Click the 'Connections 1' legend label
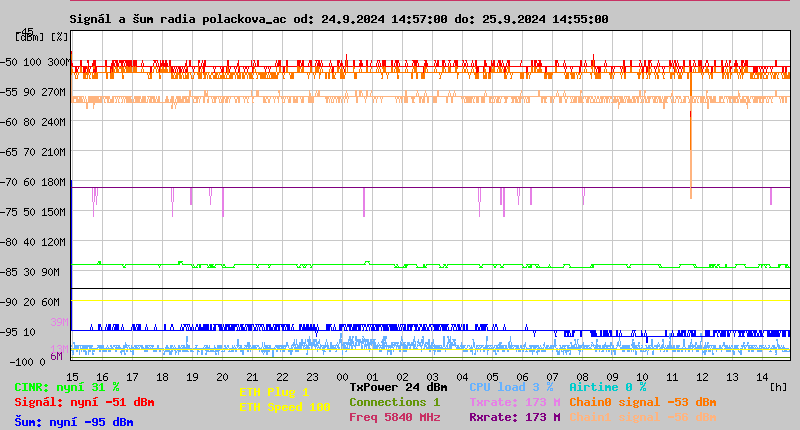 (394, 402)
